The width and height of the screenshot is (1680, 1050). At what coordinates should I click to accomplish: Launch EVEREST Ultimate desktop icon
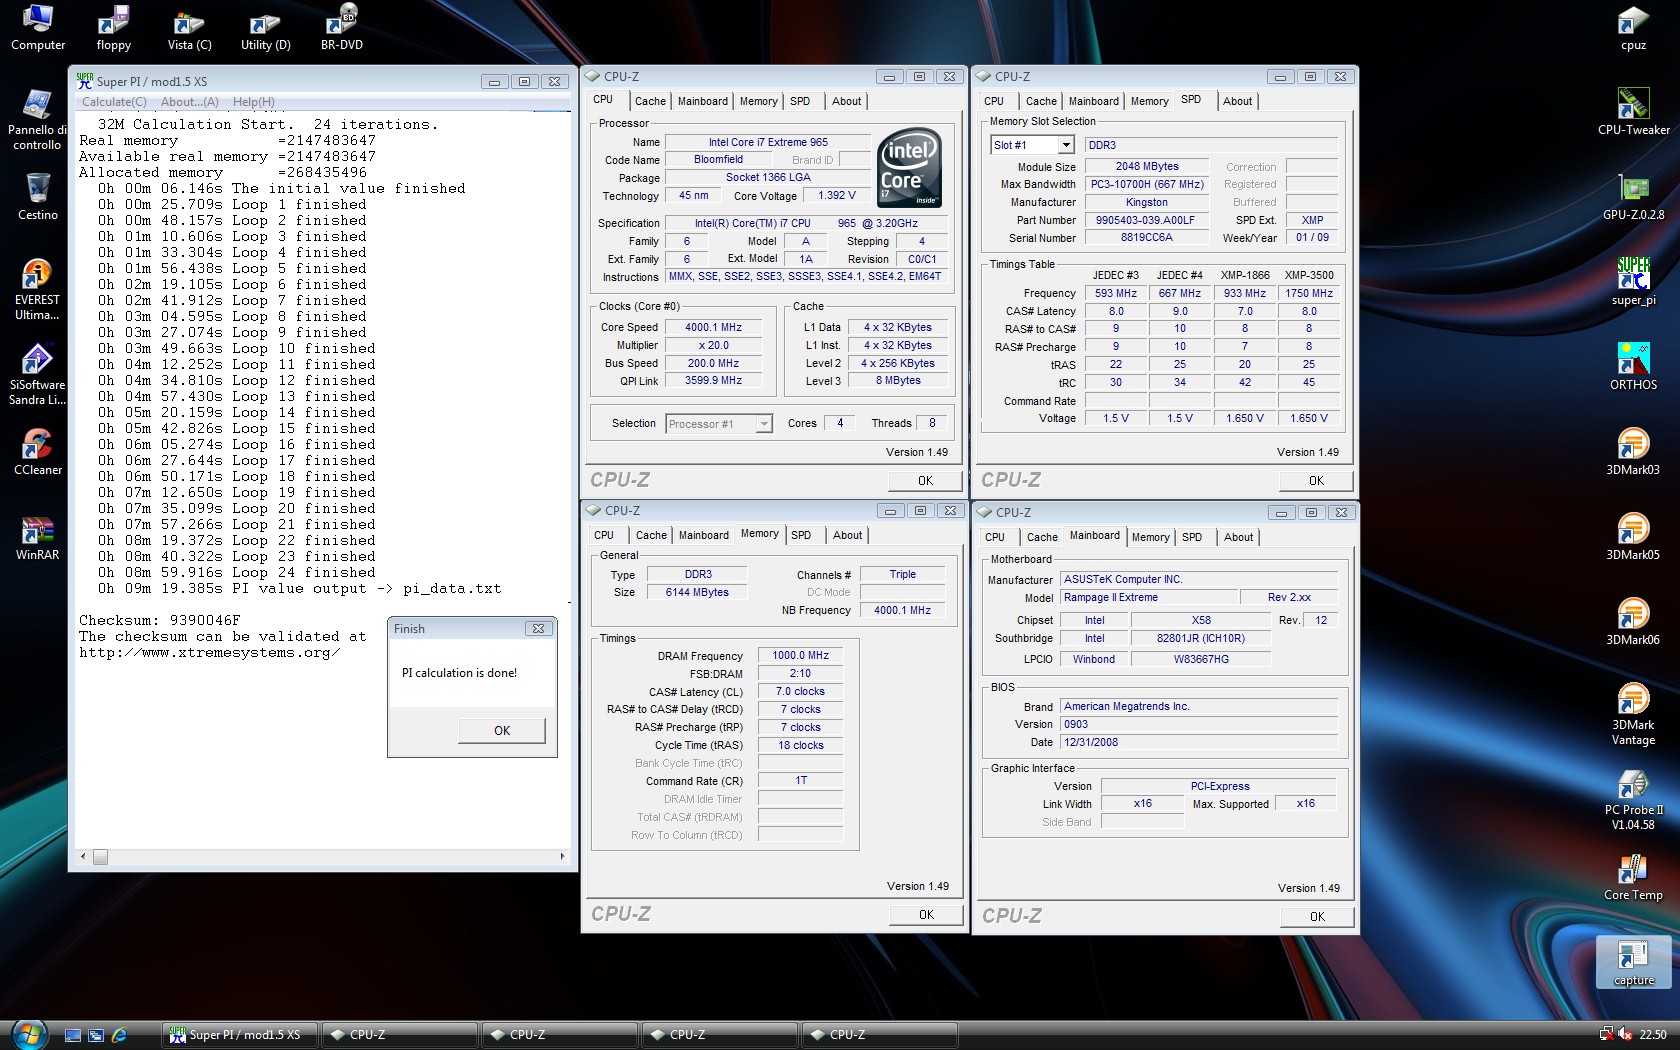pos(37,290)
